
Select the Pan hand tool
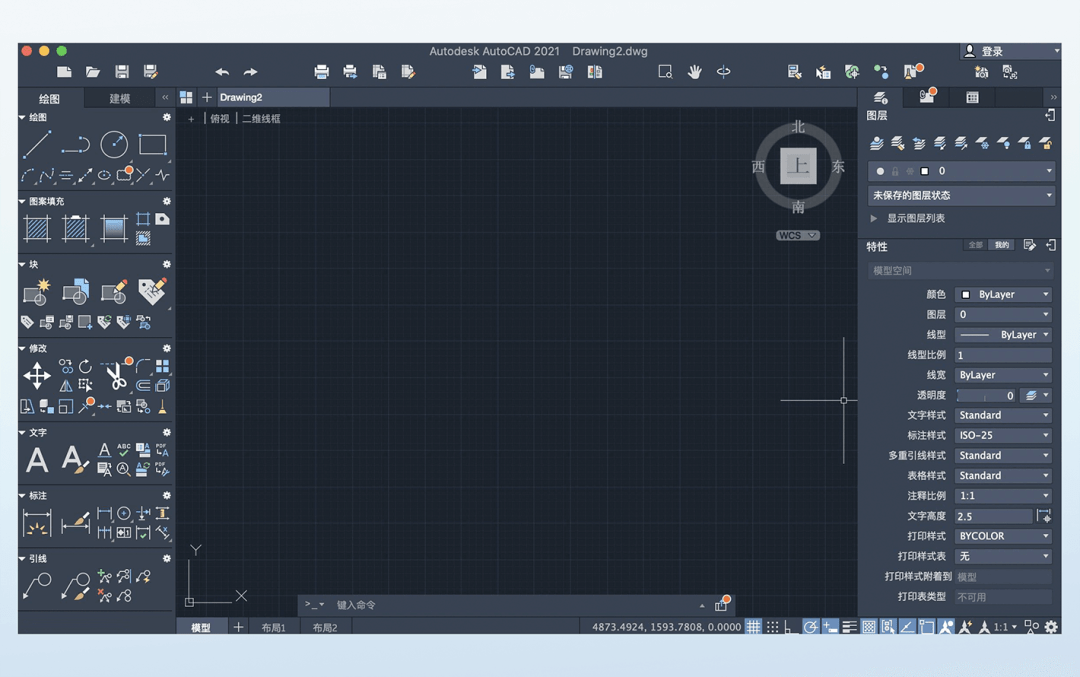(694, 72)
